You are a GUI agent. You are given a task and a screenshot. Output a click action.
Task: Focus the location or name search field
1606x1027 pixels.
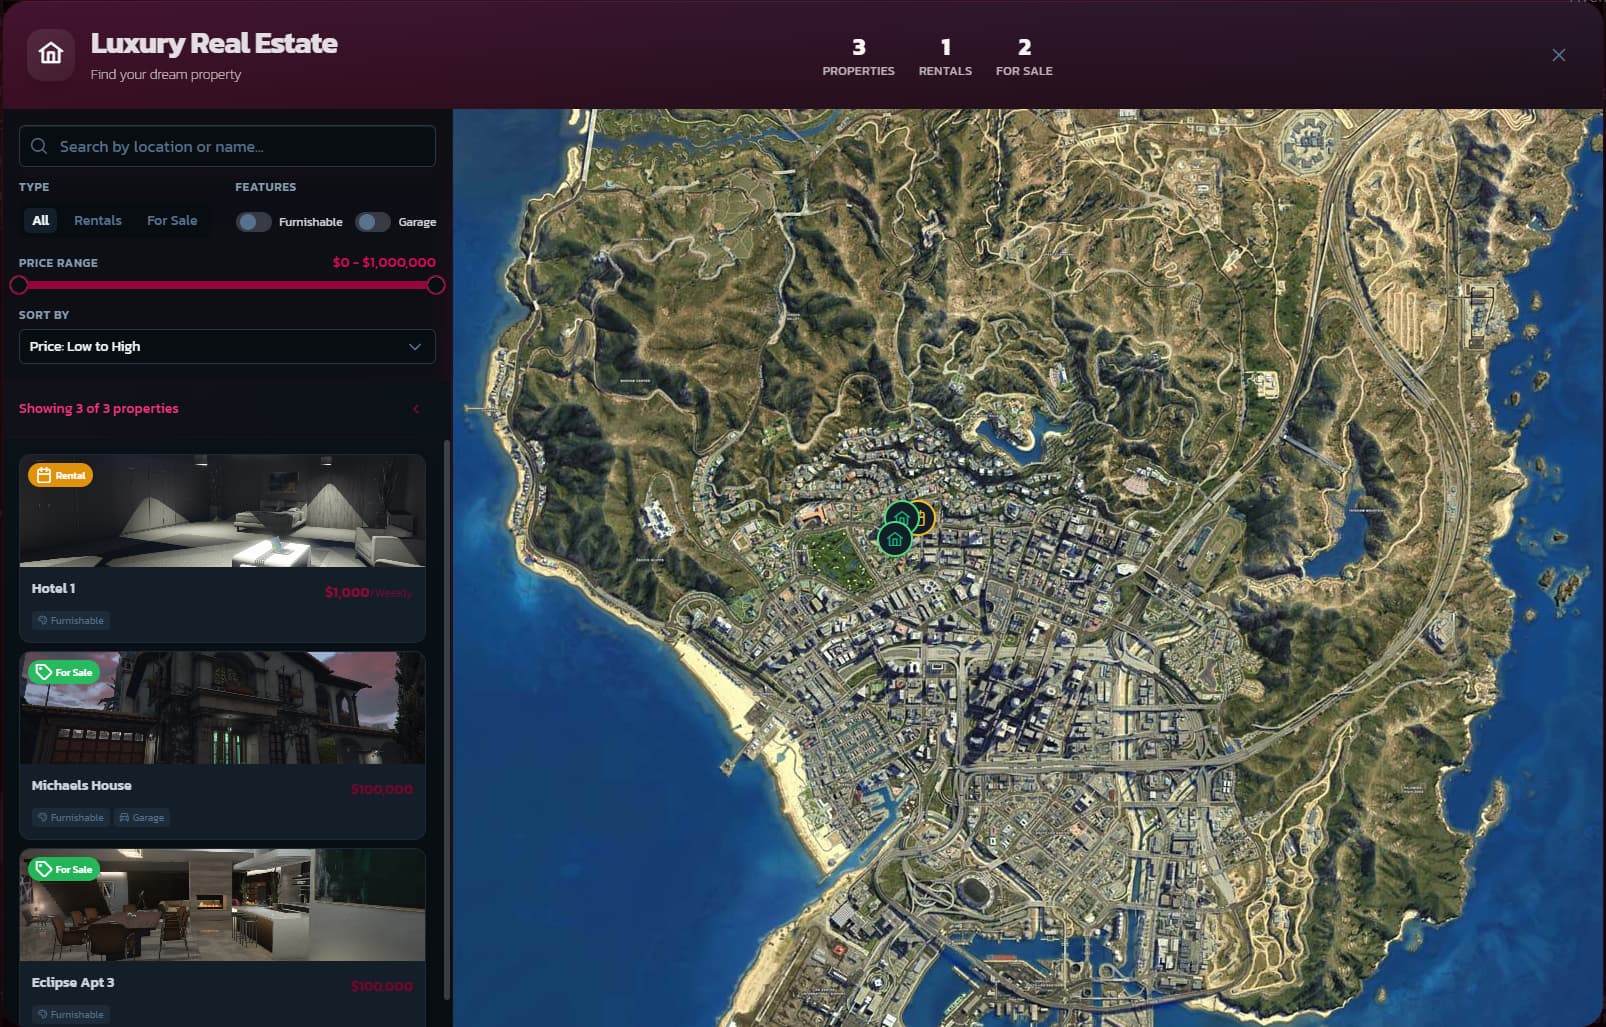(x=227, y=146)
